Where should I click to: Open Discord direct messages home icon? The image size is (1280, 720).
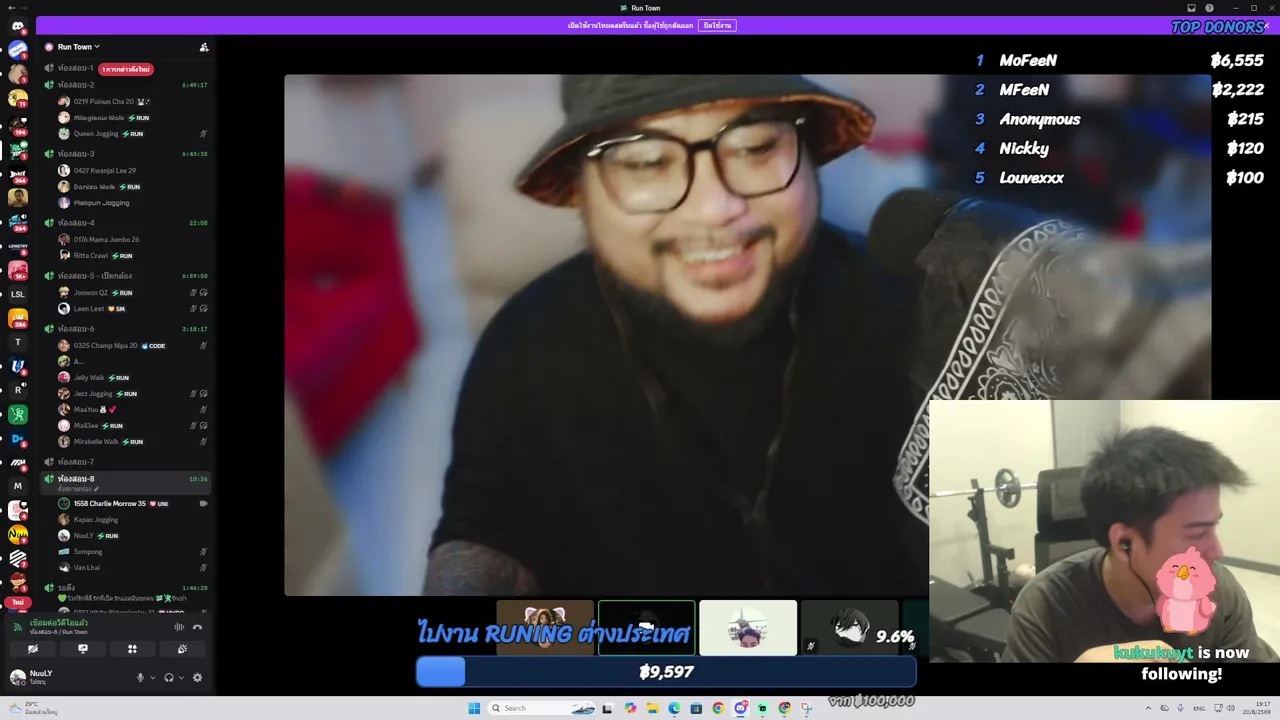17,26
